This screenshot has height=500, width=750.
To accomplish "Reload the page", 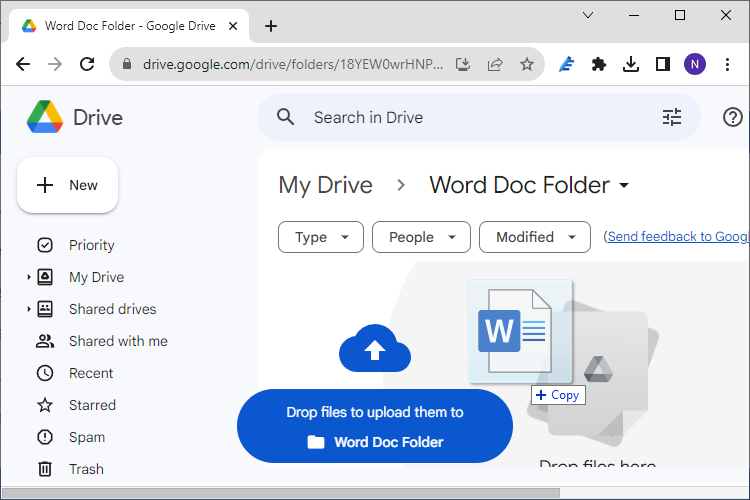I will click(x=87, y=64).
